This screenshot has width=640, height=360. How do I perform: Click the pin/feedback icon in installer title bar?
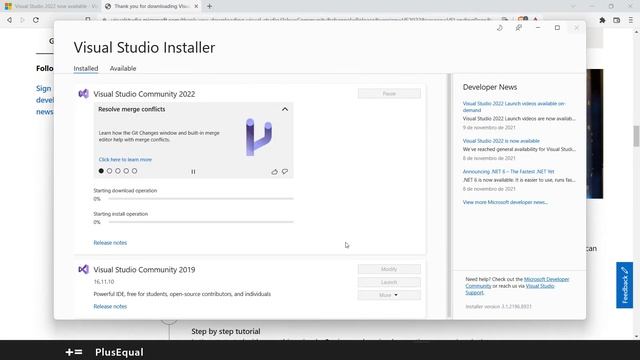coord(518,28)
